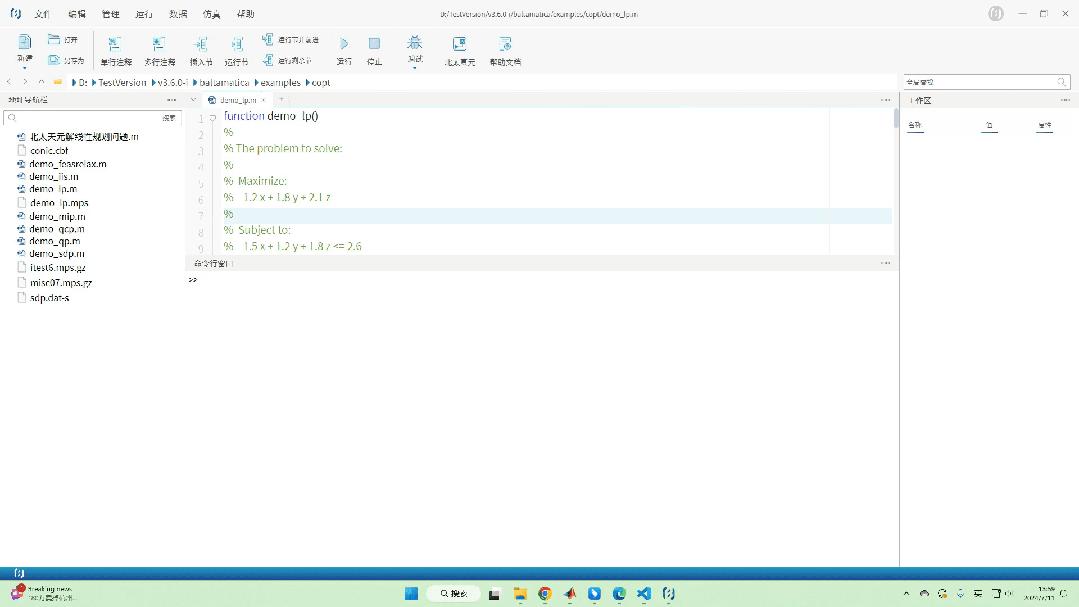Select conic.cbf in the file browser
Image resolution: width=1079 pixels, height=607 pixels.
point(48,150)
